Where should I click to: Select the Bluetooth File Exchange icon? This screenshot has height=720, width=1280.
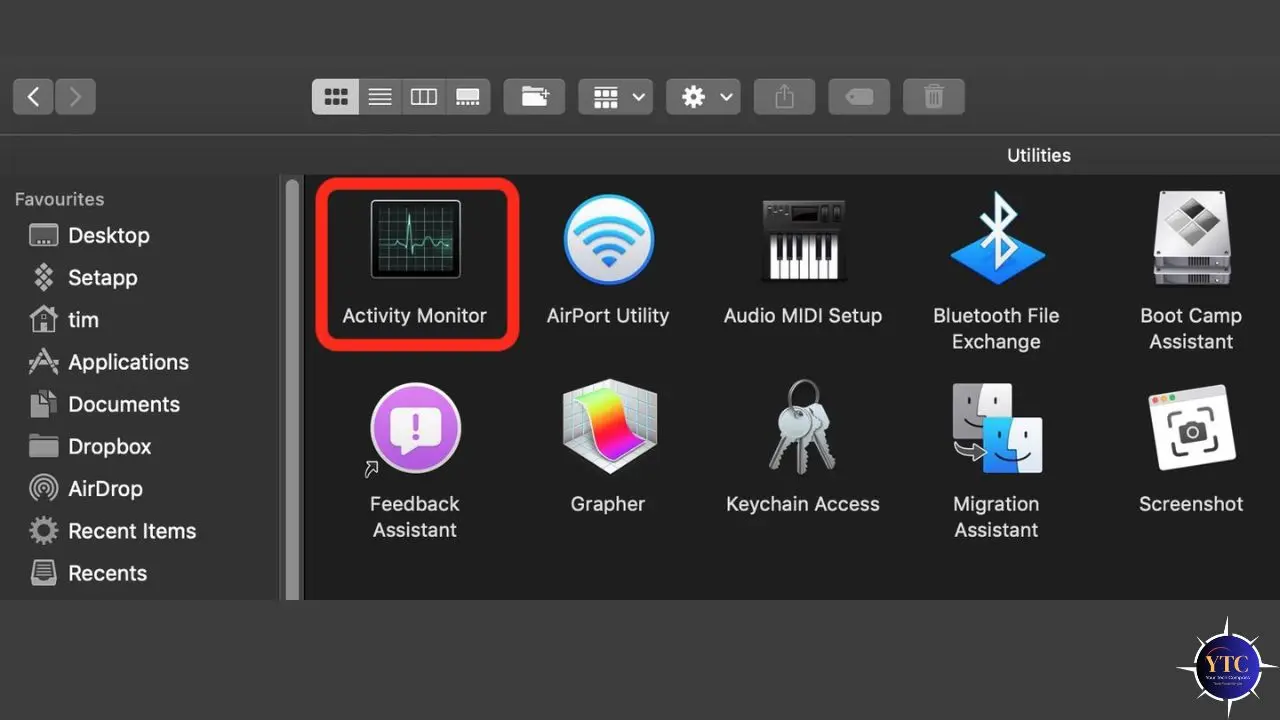click(x=996, y=239)
